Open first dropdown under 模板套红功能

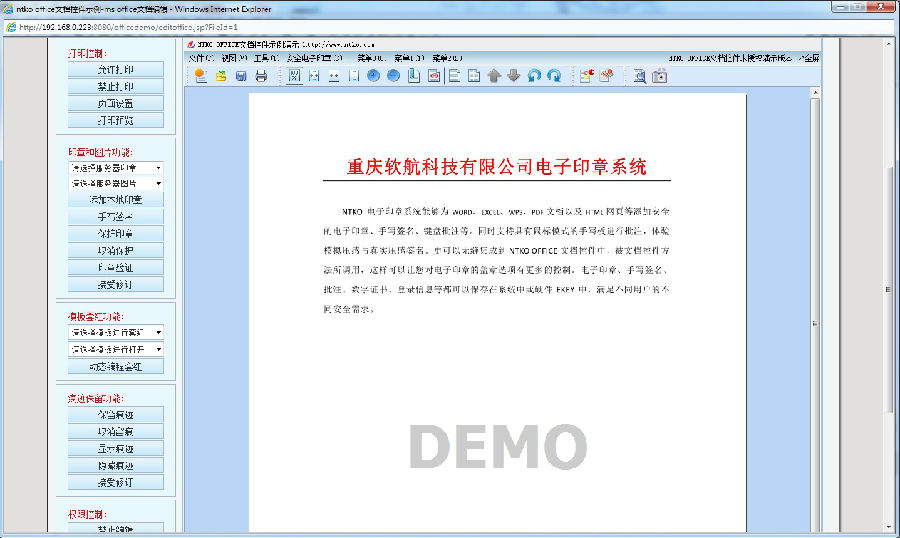pos(115,332)
